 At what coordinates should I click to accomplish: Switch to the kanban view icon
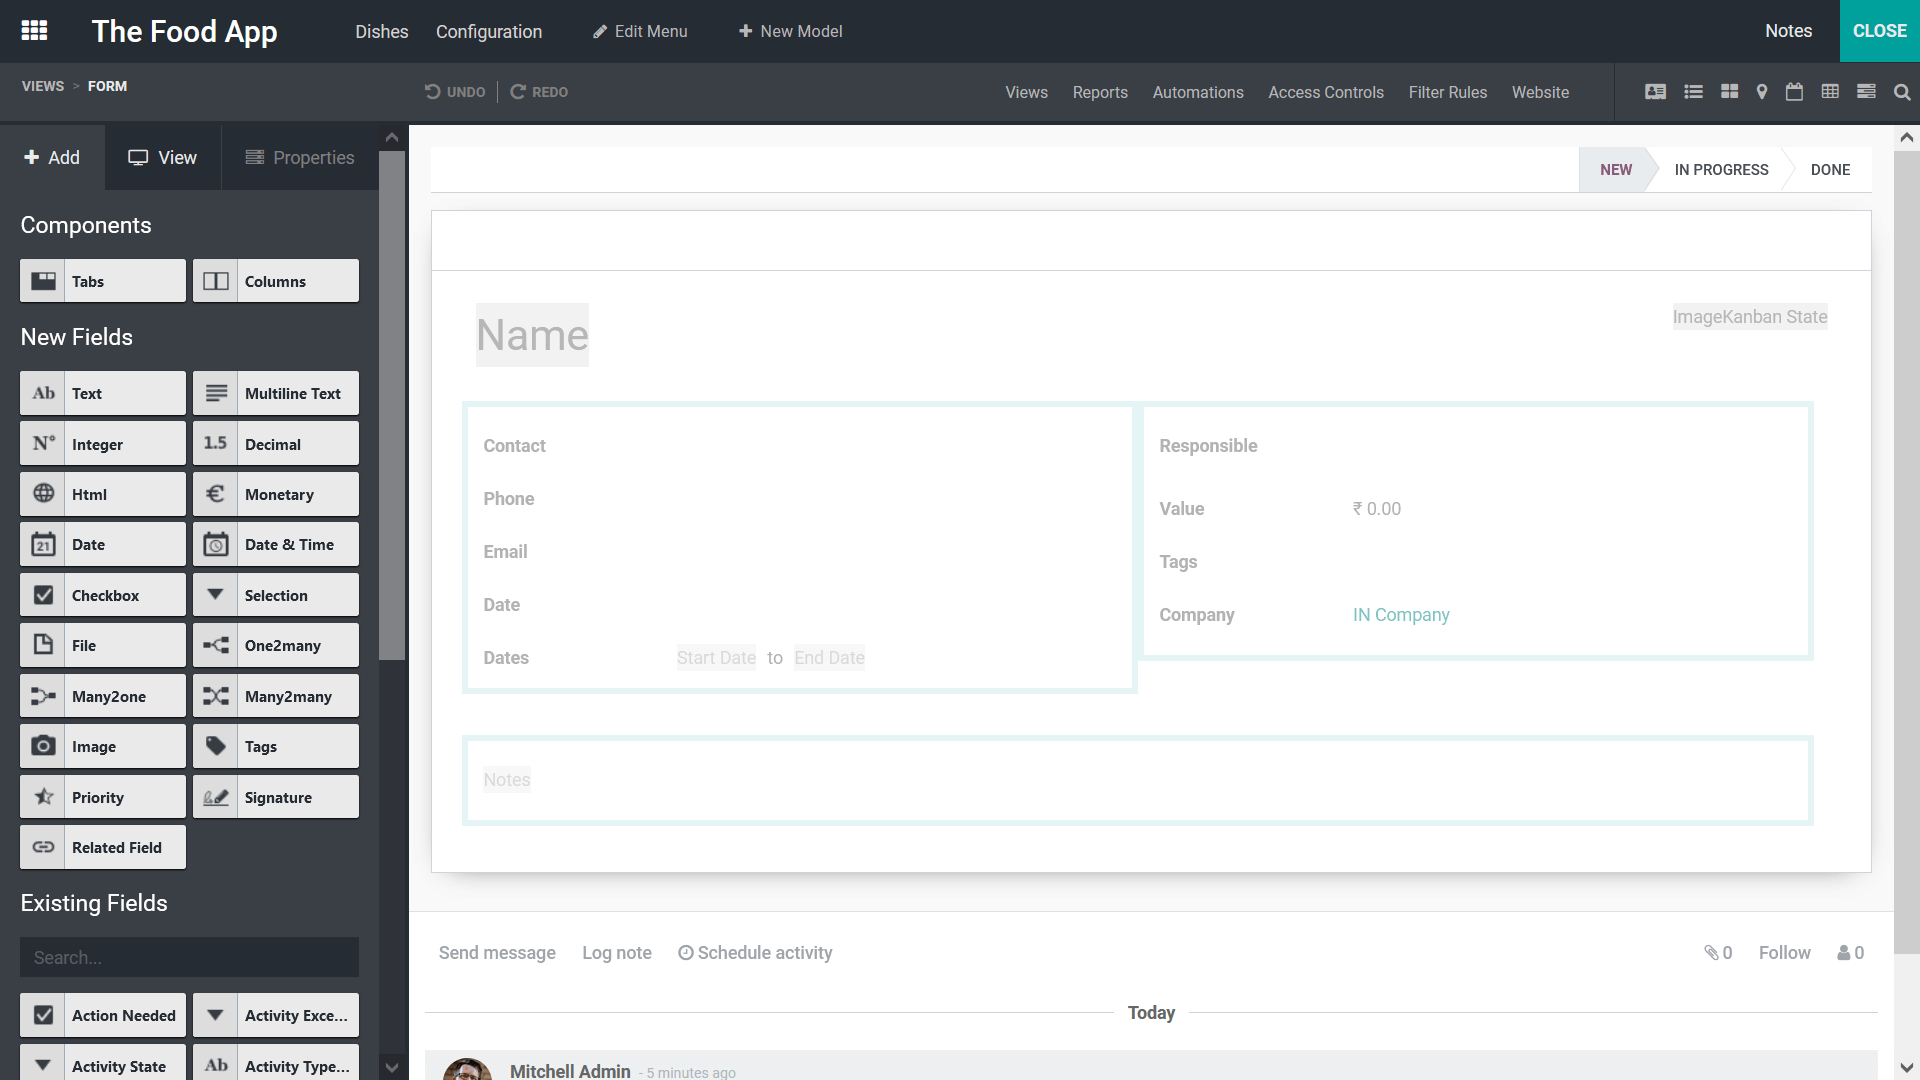1730,92
